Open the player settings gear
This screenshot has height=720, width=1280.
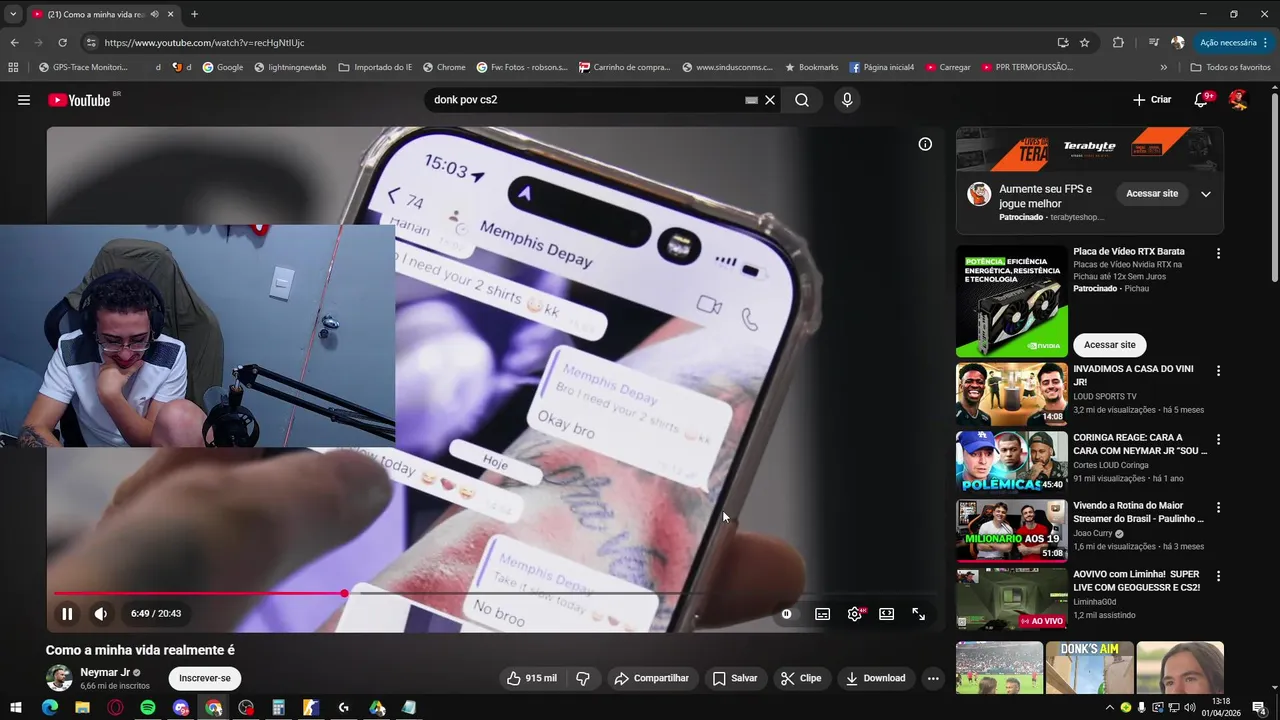coord(854,614)
